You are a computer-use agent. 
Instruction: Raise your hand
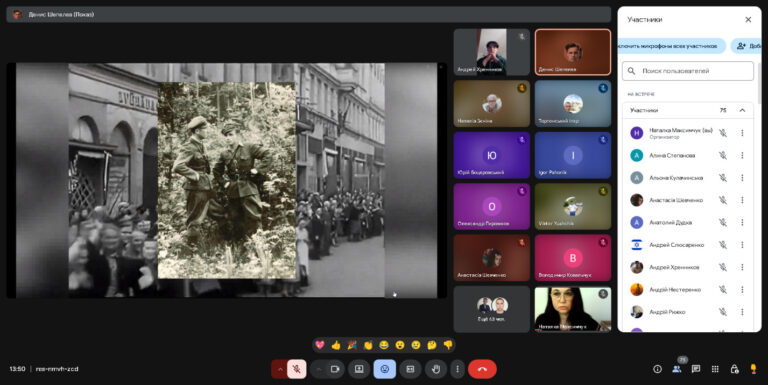coord(436,369)
